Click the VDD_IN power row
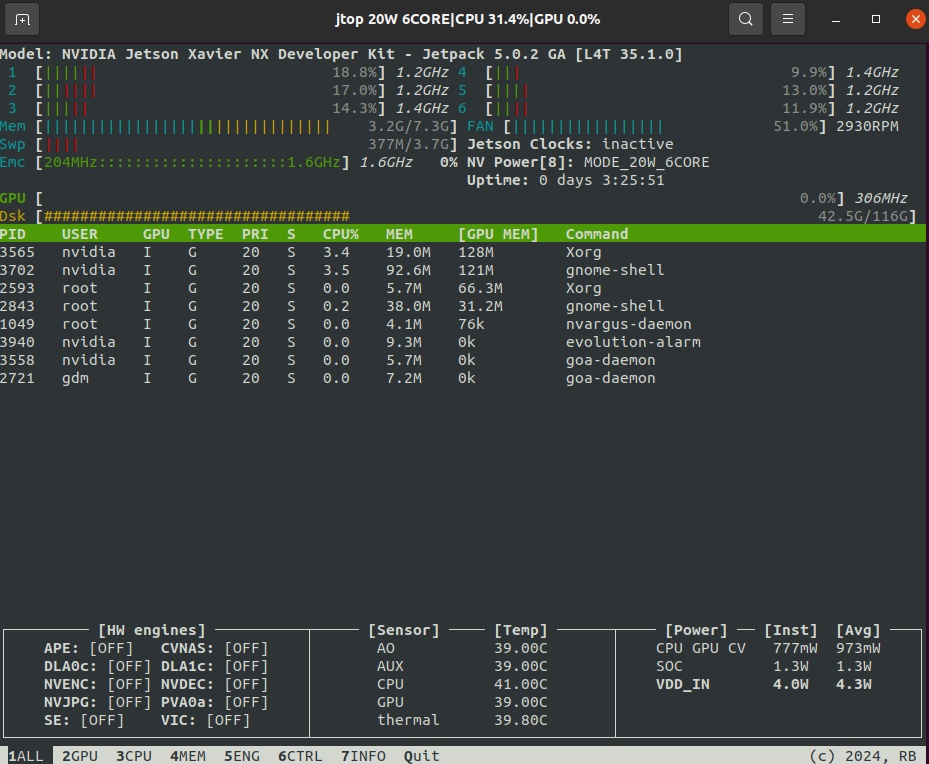Viewport: 929px width, 764px height. 764,685
